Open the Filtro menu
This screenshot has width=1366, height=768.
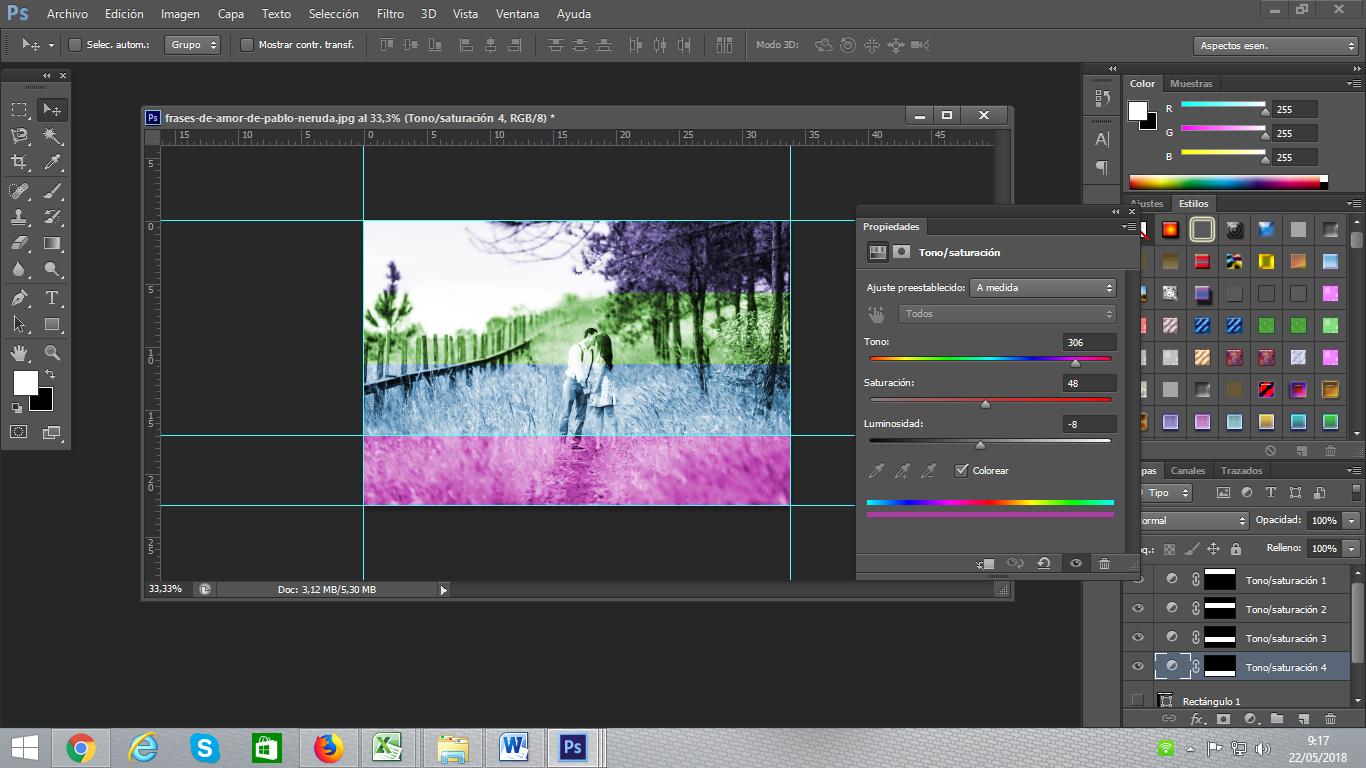point(390,14)
